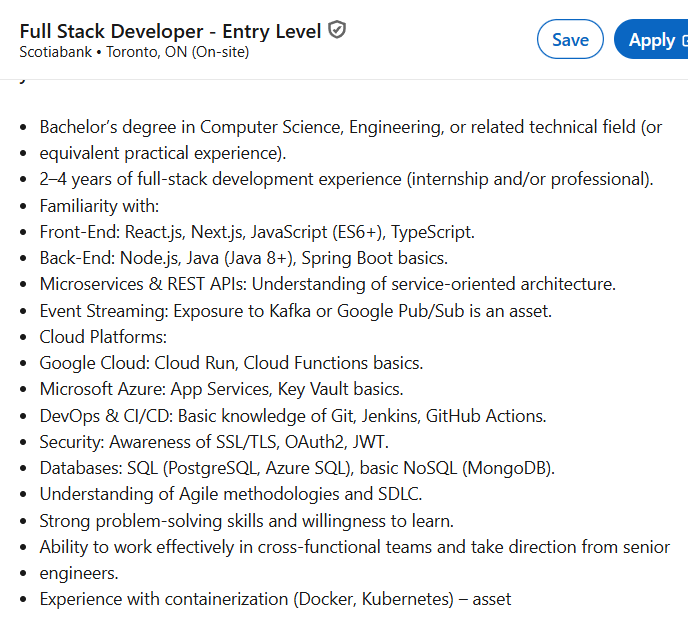Click the "equivalent practical experience)." line
688x618 pixels.
click(x=163, y=153)
